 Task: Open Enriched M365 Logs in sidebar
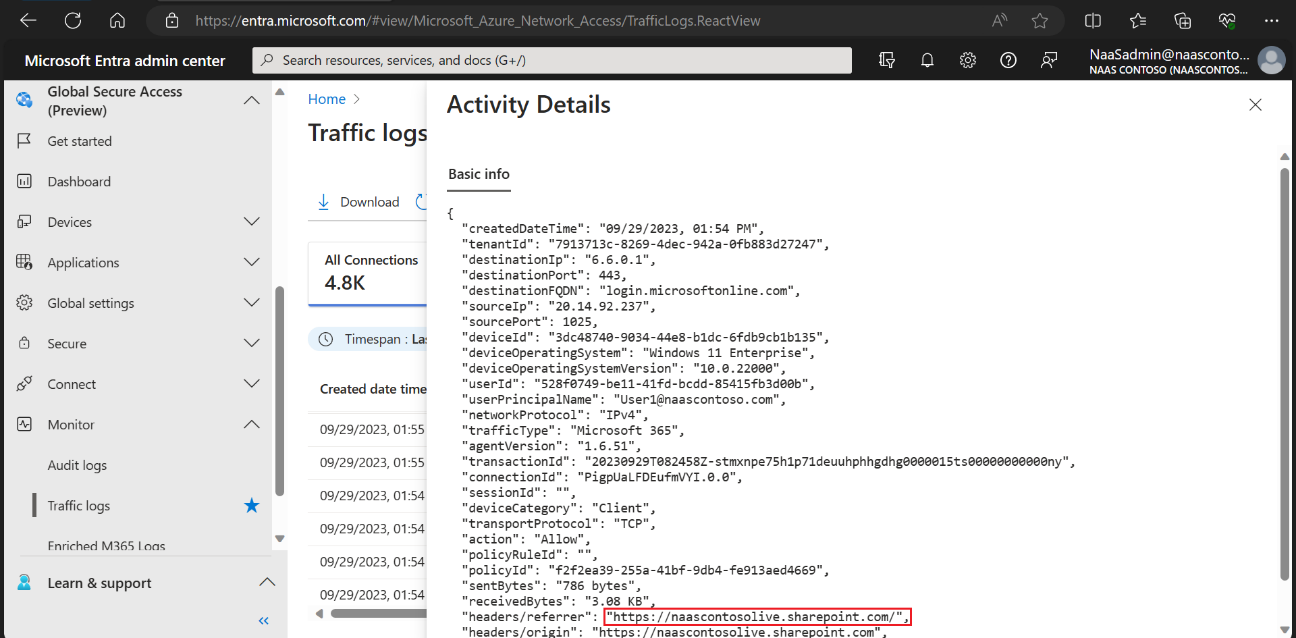click(107, 546)
